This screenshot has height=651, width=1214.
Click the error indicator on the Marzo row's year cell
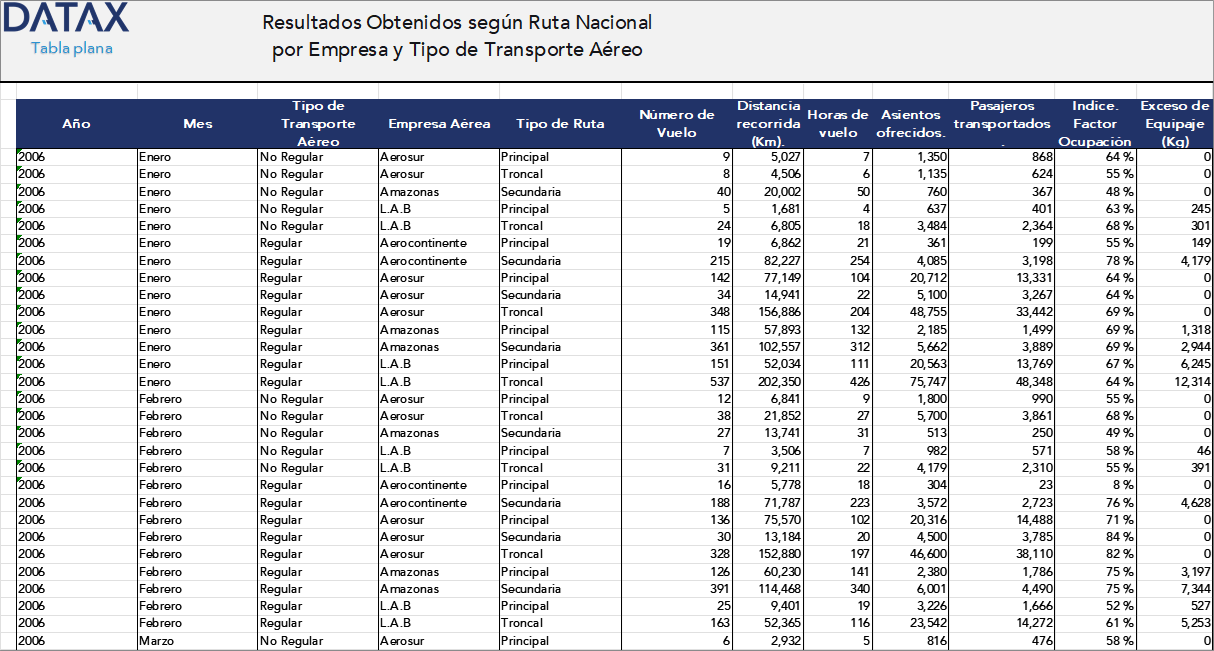18,636
